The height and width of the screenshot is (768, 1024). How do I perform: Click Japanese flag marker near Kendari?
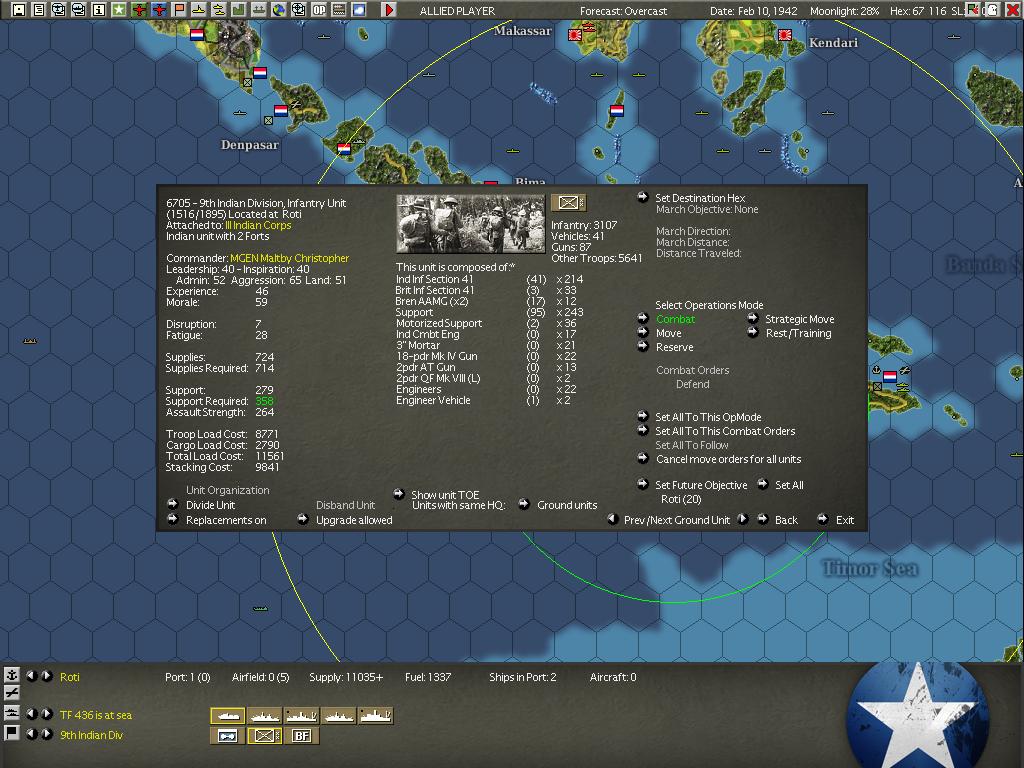click(x=784, y=35)
